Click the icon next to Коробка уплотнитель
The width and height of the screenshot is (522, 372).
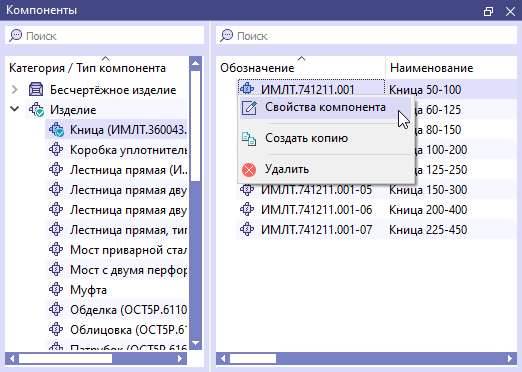56,149
